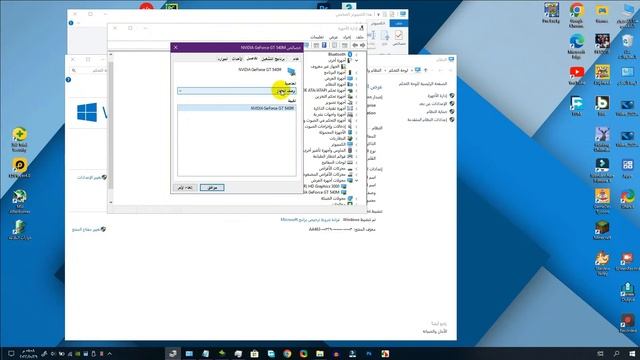Expand the لوحات المفاتيح category
Image resolution: width=640 pixels, height=360 pixels.
click(356, 162)
